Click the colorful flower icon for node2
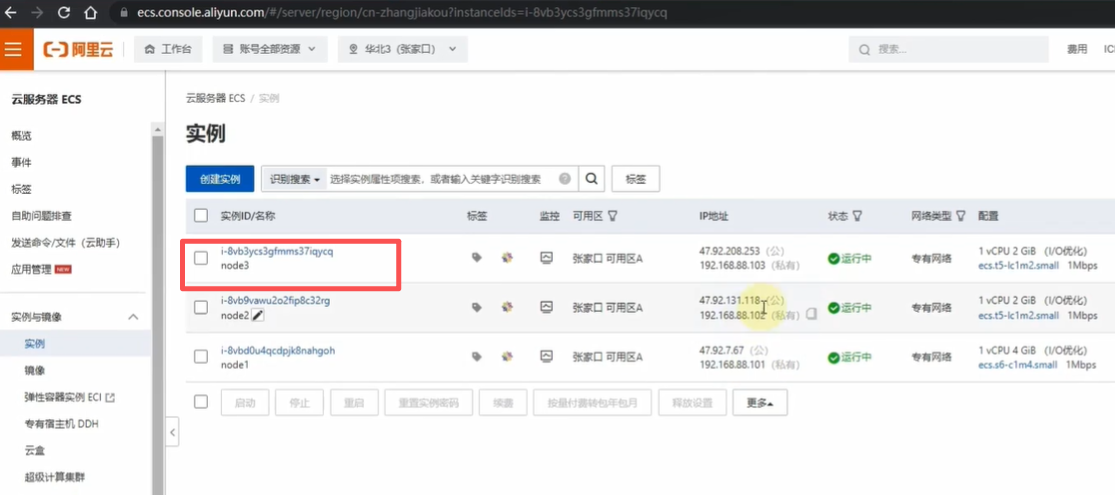This screenshot has height=495, width=1115. pyautogui.click(x=507, y=307)
